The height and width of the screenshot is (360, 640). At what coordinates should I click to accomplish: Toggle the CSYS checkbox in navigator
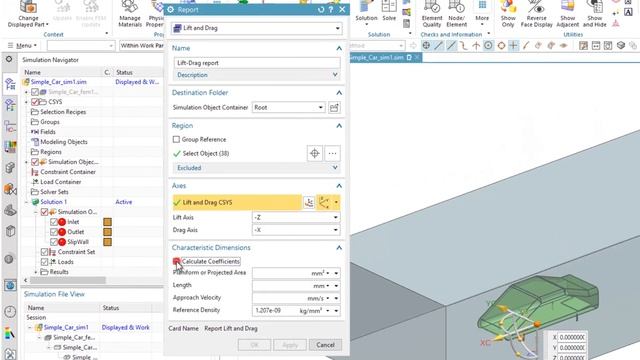click(x=35, y=102)
